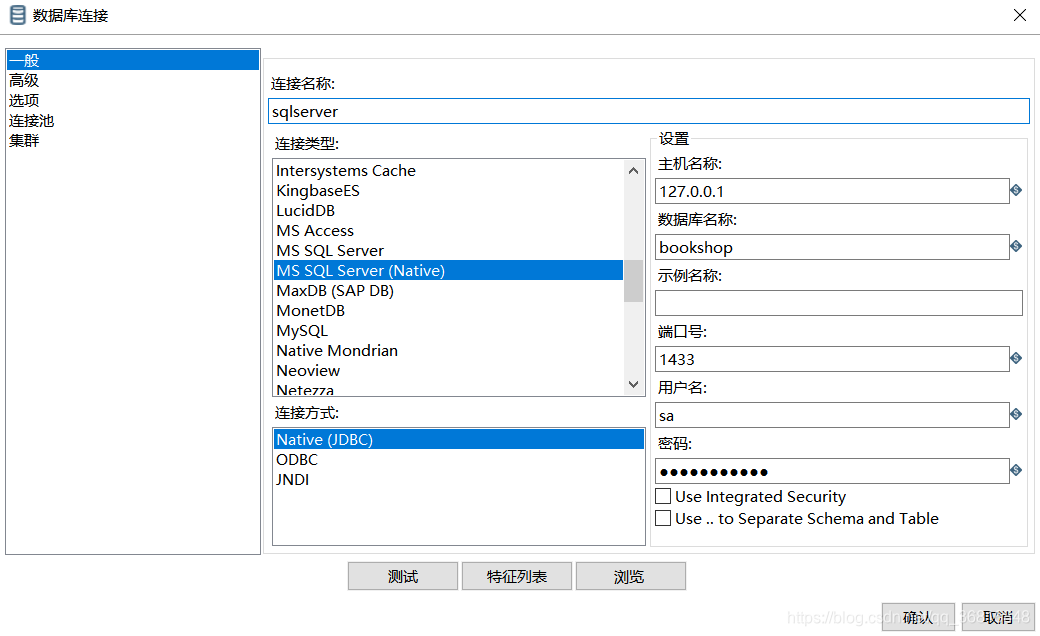Choose ODBC connection method
This screenshot has width=1040, height=636.
[x=296, y=459]
